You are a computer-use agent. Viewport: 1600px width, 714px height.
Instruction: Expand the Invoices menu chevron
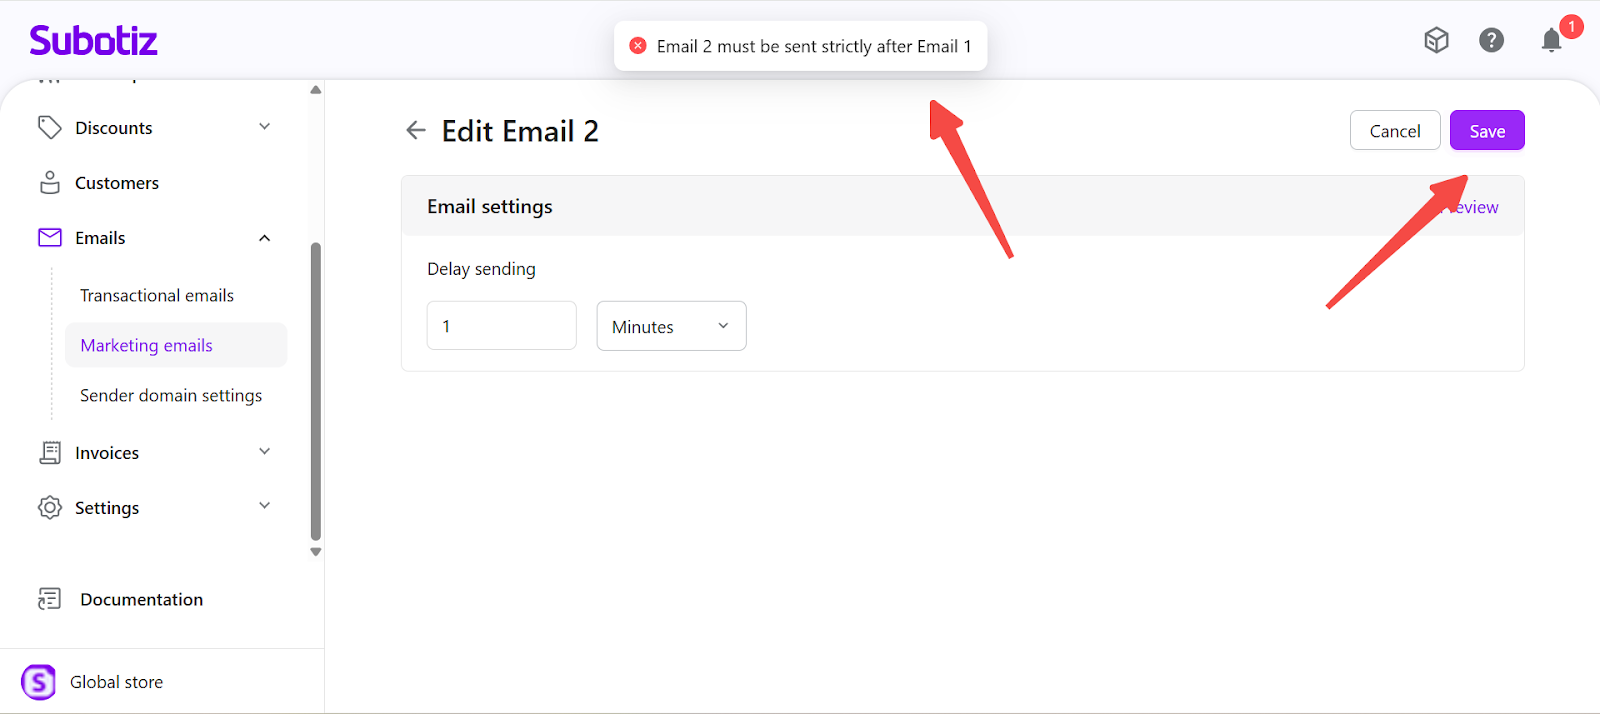(265, 452)
